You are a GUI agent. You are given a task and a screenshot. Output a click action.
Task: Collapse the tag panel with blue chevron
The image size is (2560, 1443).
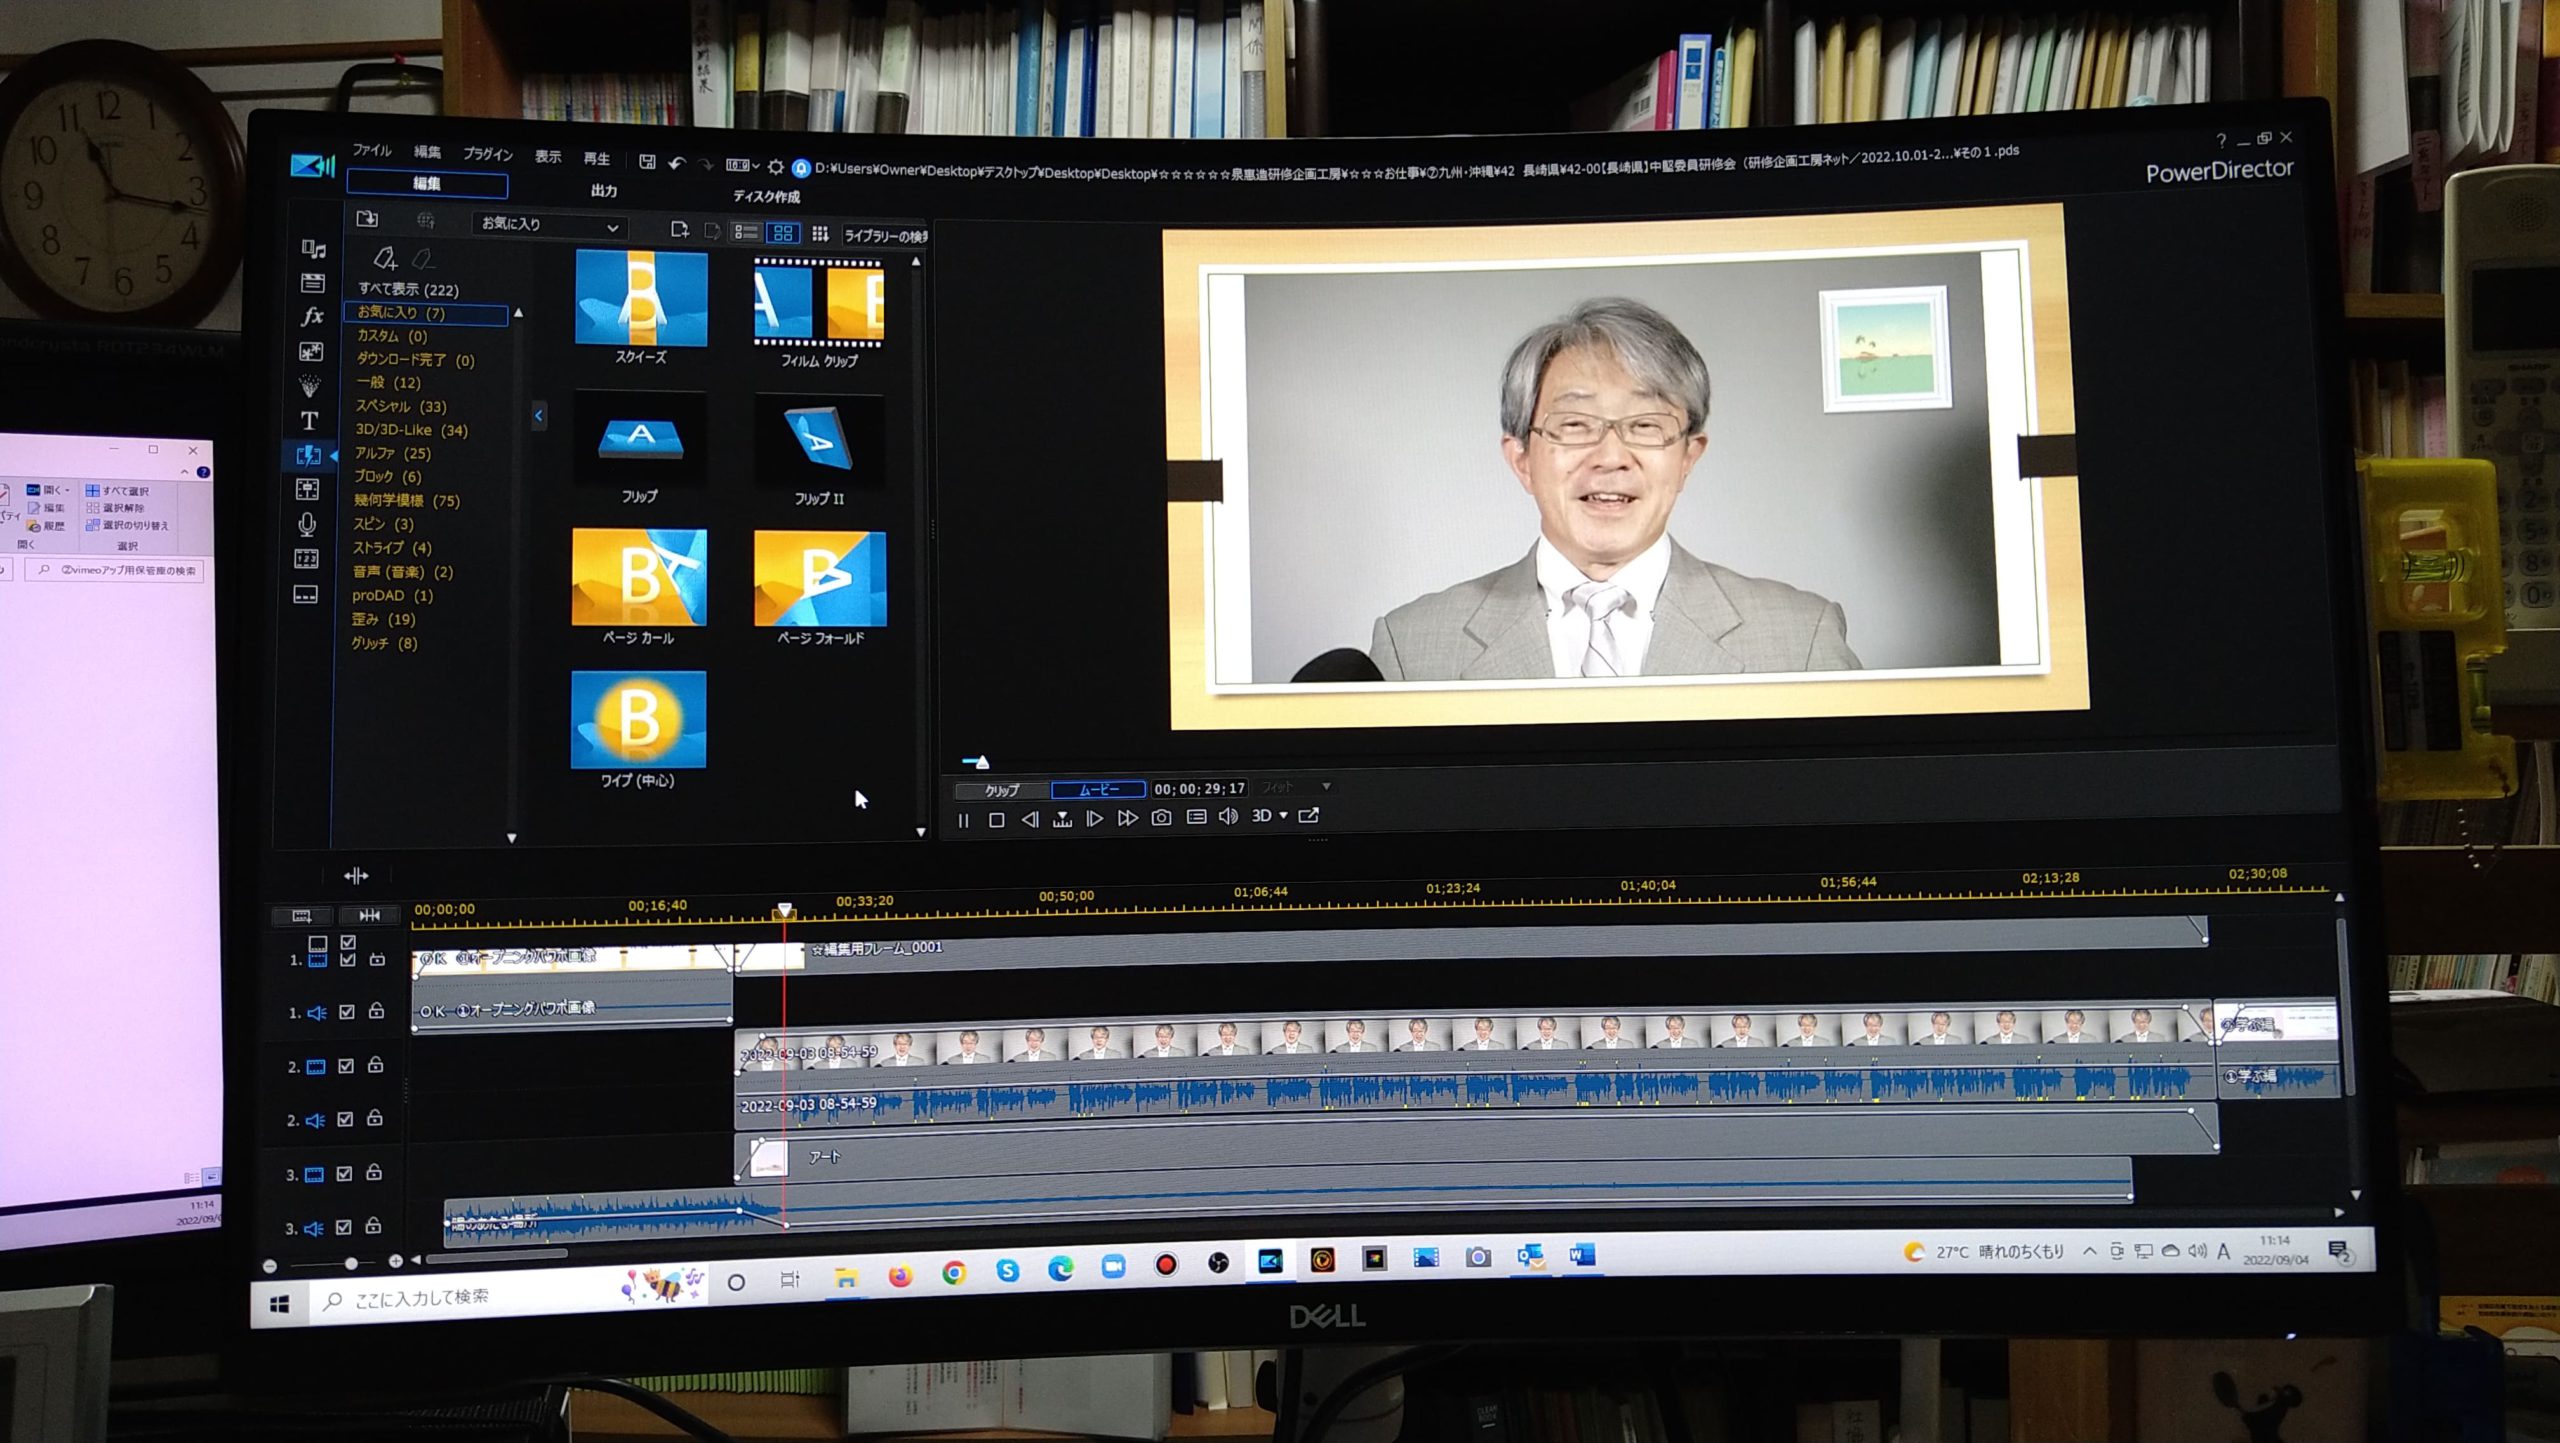tap(539, 415)
